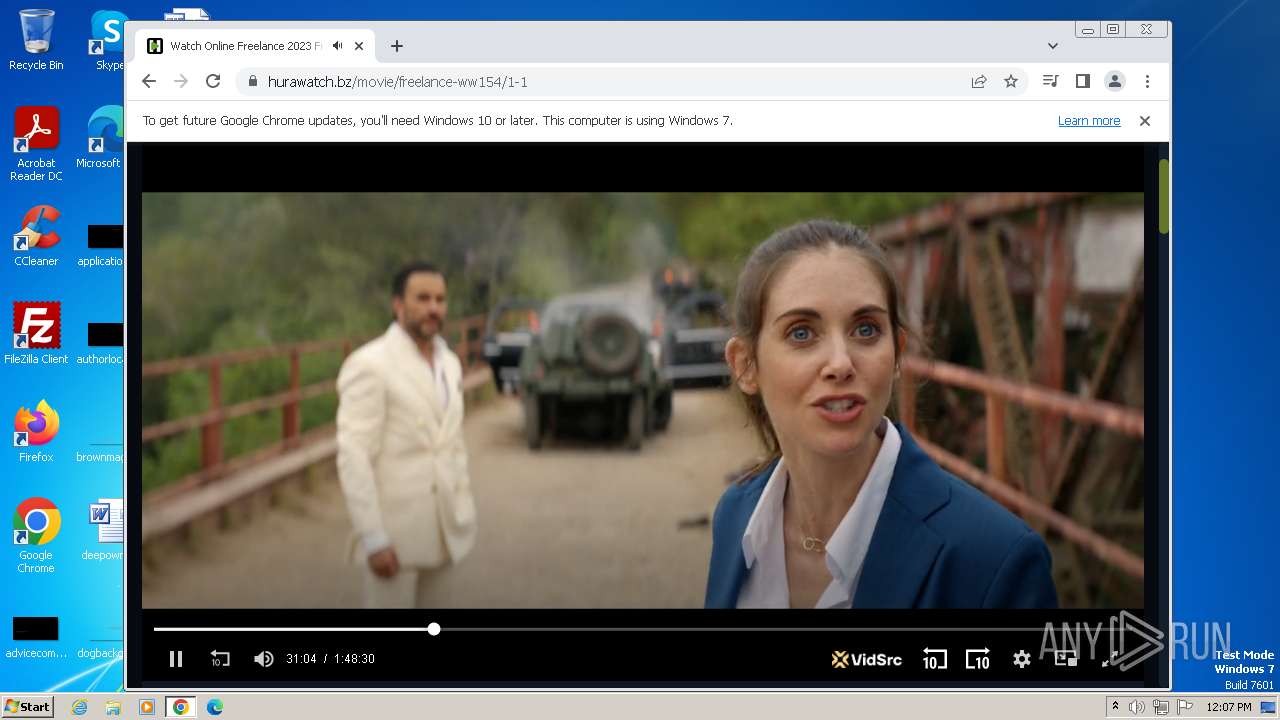Open a new browser tab
This screenshot has width=1280, height=720.
click(x=397, y=46)
